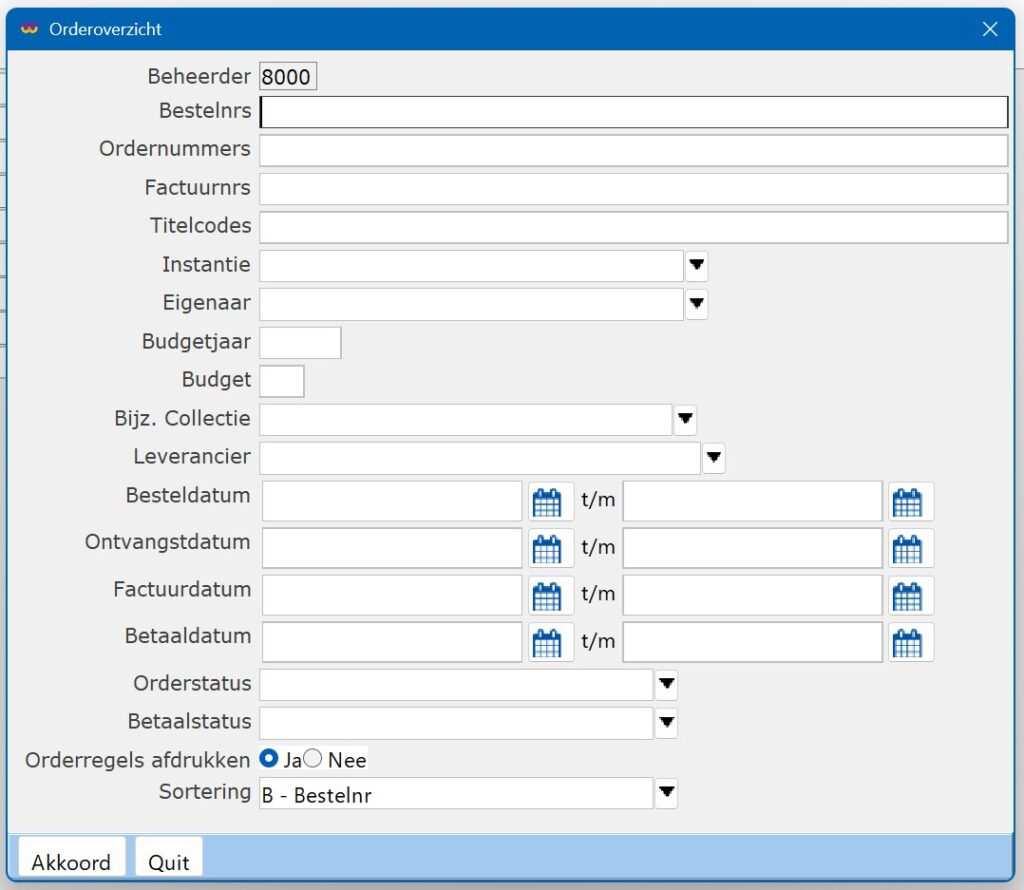Open the Leverancier dropdown list

714,459
